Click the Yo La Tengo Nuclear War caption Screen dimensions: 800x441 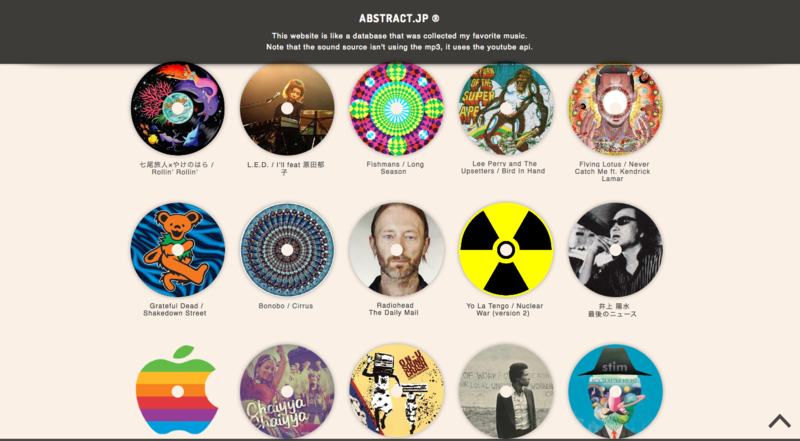504,310
